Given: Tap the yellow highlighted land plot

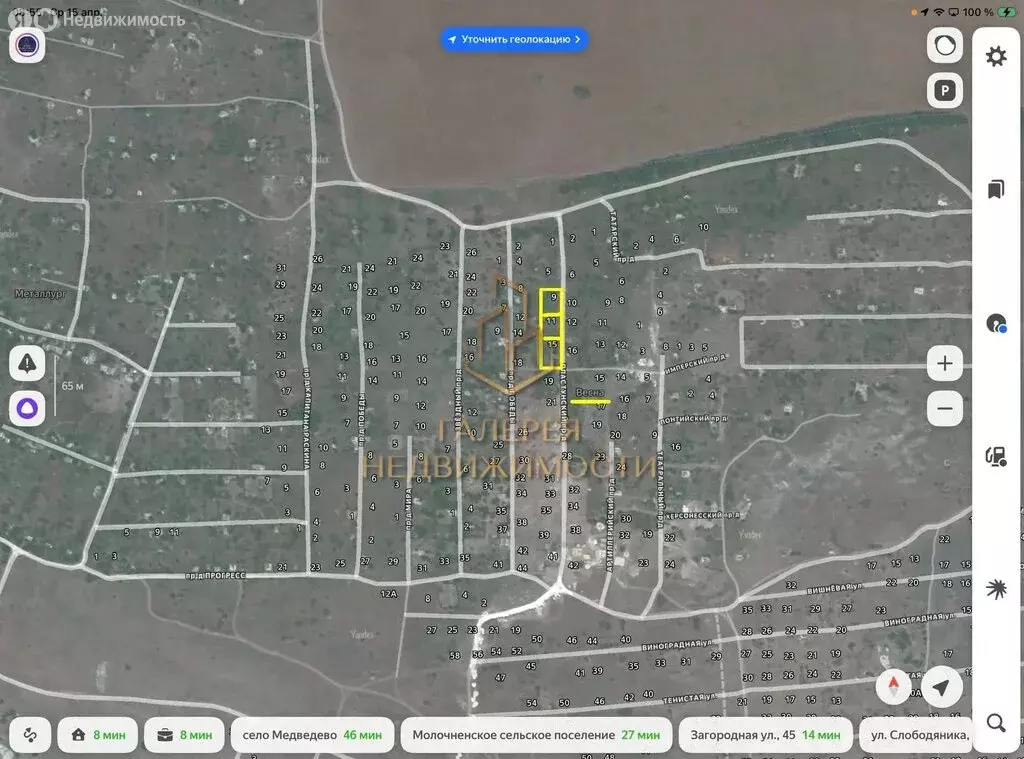Looking at the screenshot, I should click(x=551, y=328).
